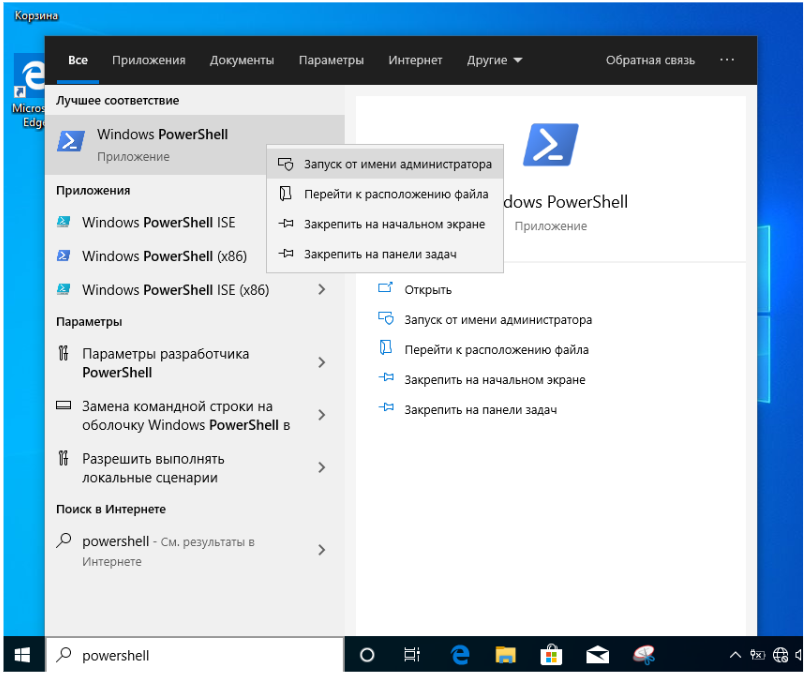This screenshot has width=805, height=676.
Task: Expand the Другие dropdown filter
Action: [x=494, y=61]
